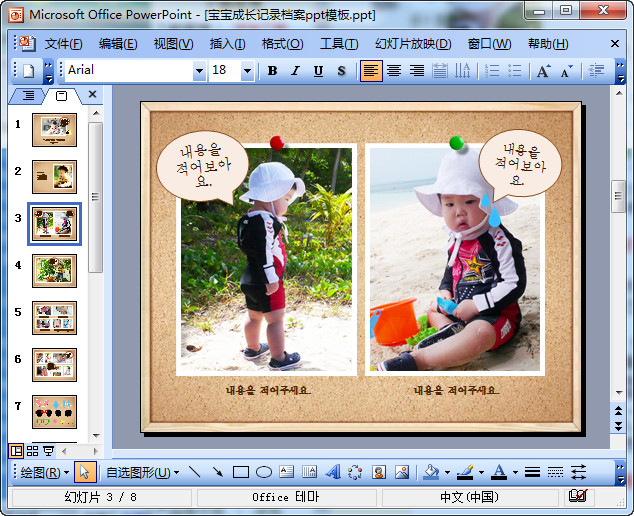Select the Oval drawing tool
Viewport: 634px width, 516px height.
[264, 472]
